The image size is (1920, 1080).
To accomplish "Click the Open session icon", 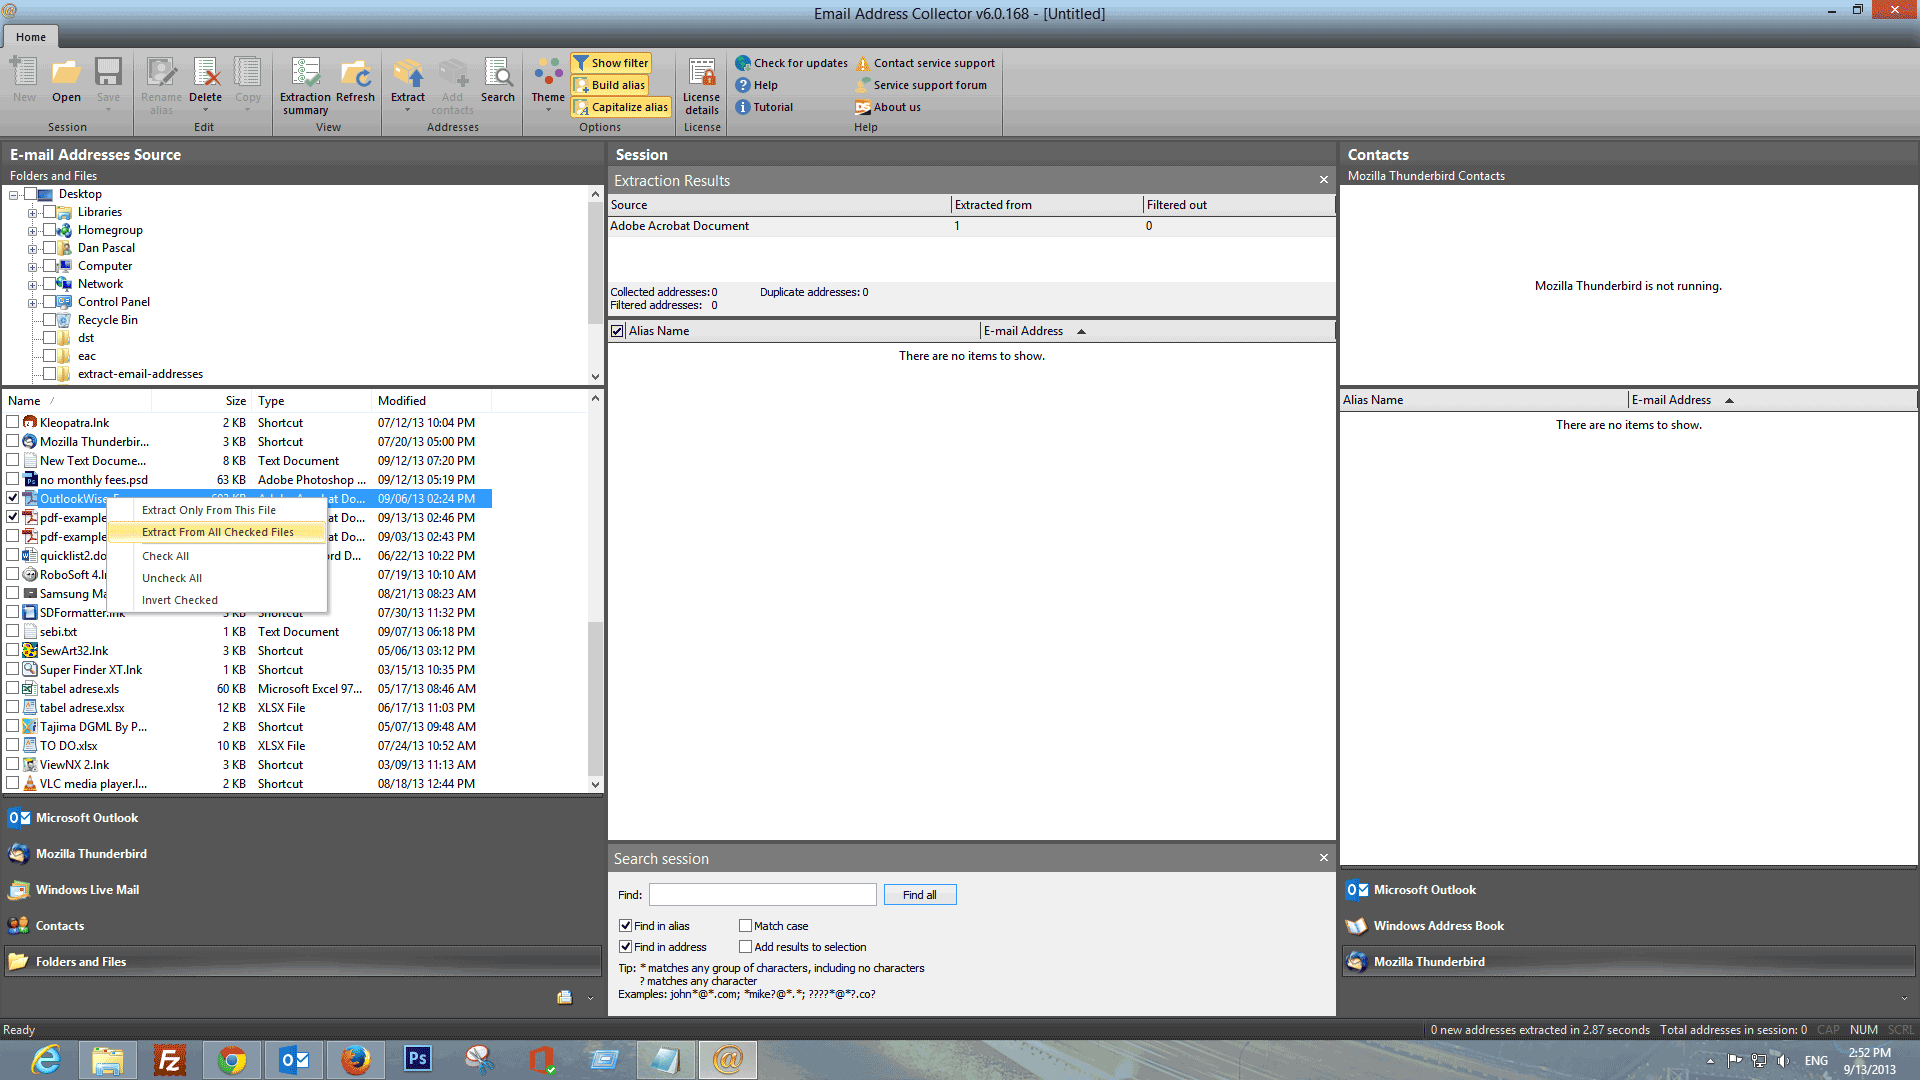I will [66, 80].
